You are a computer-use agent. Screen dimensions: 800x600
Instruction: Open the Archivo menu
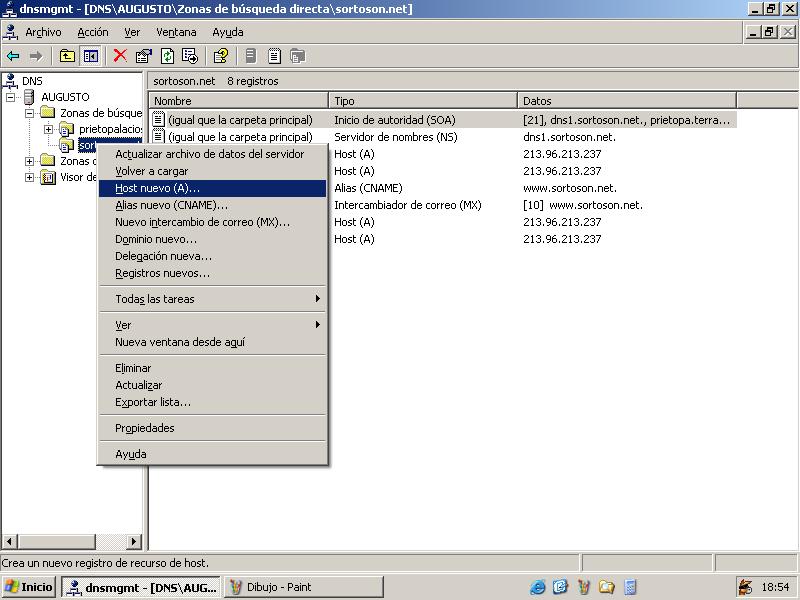point(43,32)
